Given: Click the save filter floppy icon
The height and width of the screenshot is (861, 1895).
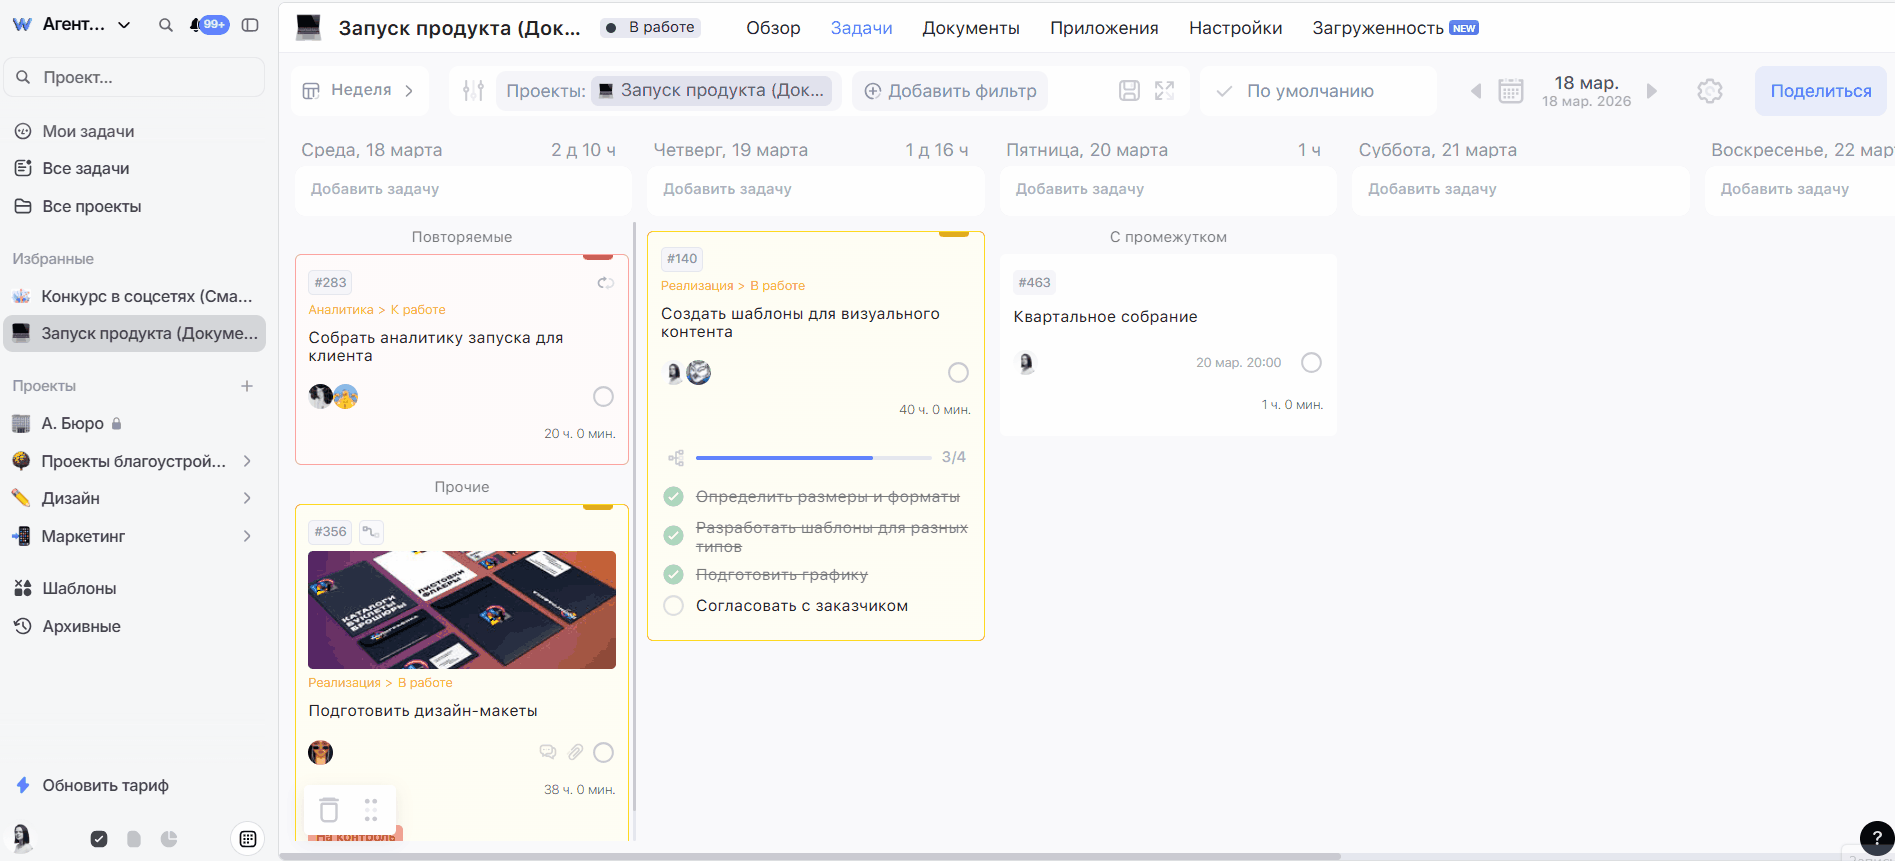Looking at the screenshot, I should (1129, 91).
